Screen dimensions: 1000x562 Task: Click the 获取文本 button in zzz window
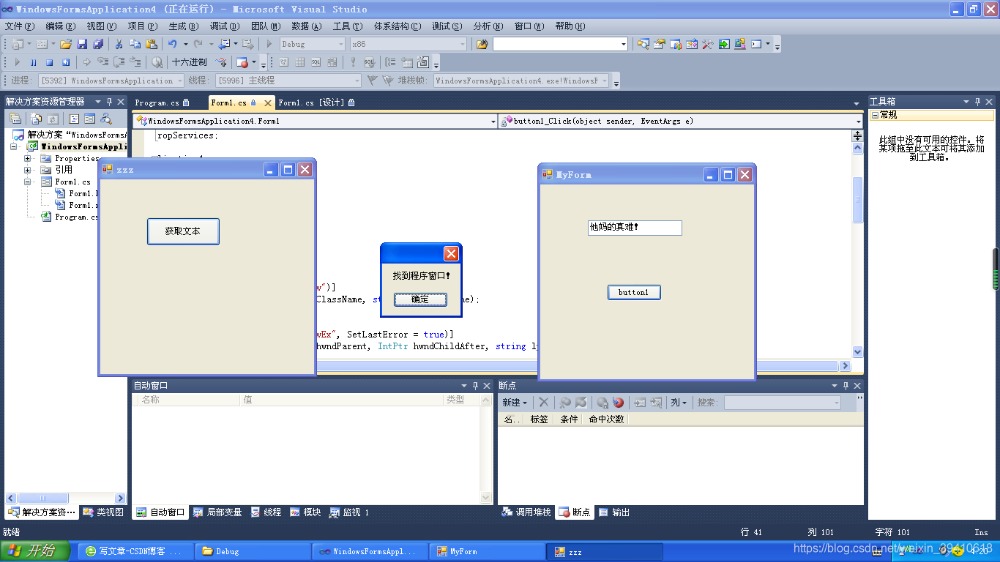183,231
